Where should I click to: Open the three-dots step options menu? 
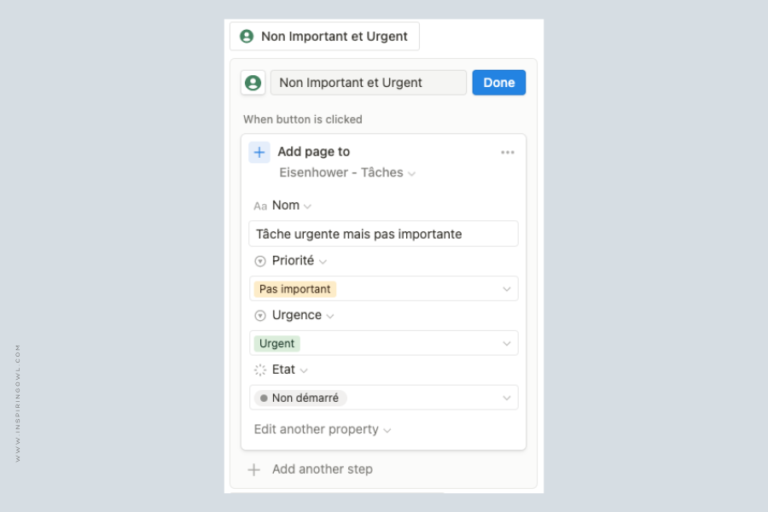(x=507, y=152)
